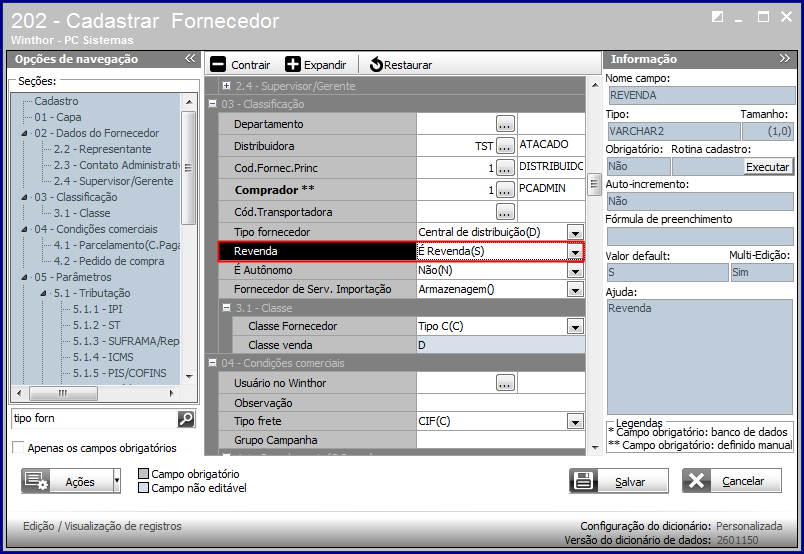
Task: Toggle Apenas os campos obrigatórios checkbox
Action: pos(18,447)
